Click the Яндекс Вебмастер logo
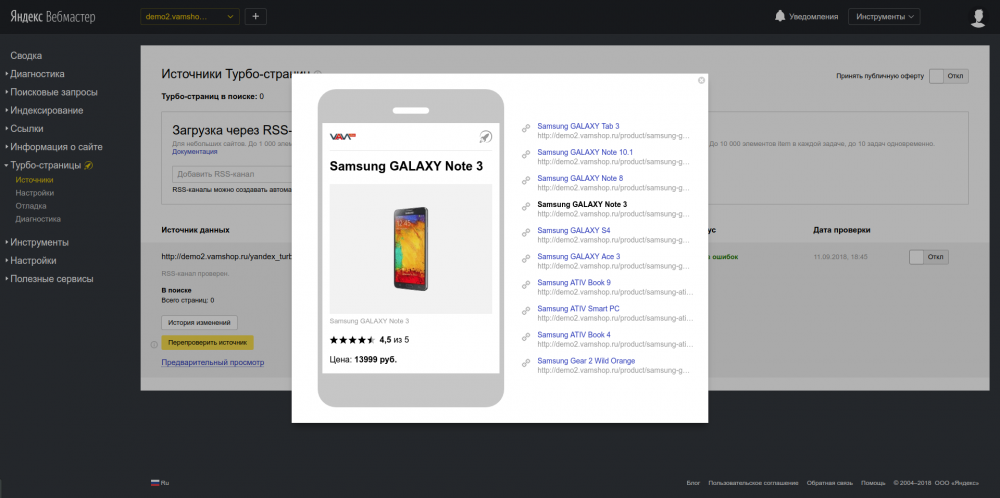This screenshot has width=1000, height=498. point(52,17)
